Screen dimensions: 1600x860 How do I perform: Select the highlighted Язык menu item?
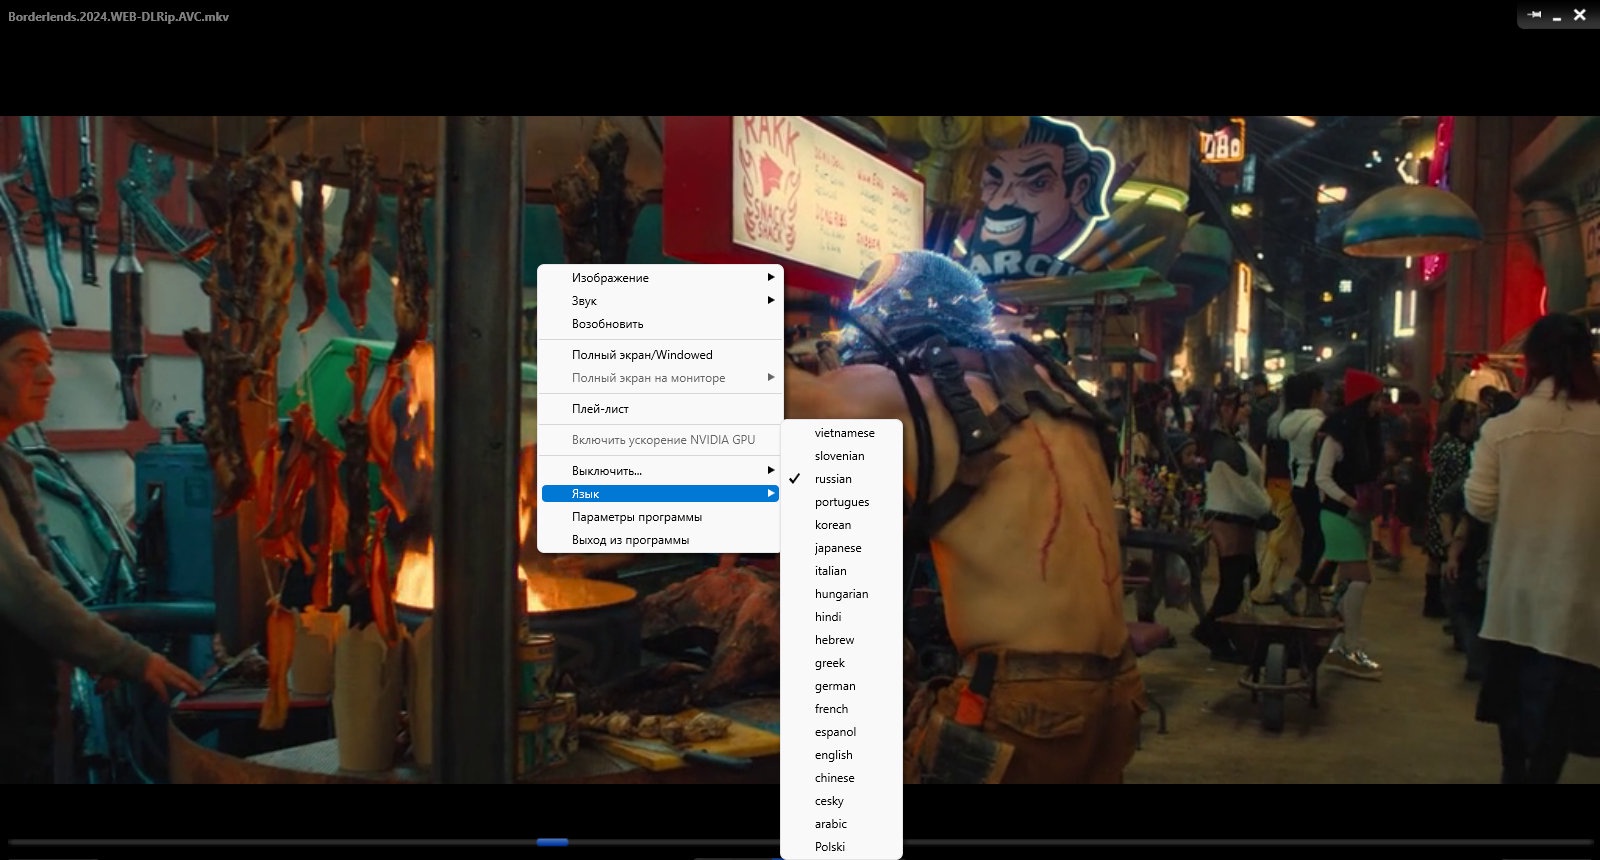660,494
